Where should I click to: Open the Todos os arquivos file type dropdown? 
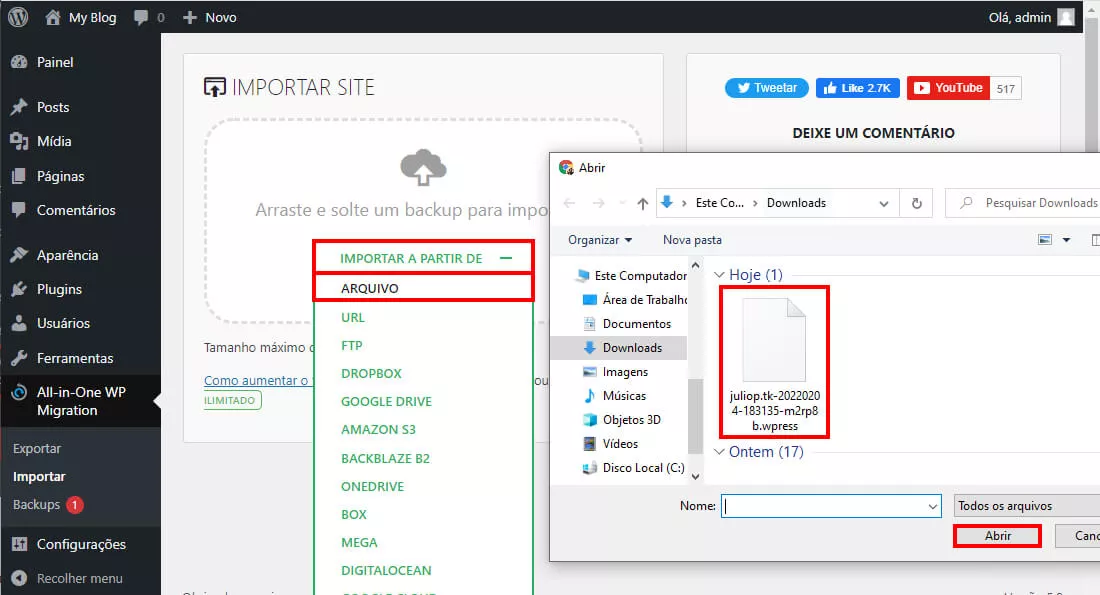pyautogui.click(x=1027, y=506)
